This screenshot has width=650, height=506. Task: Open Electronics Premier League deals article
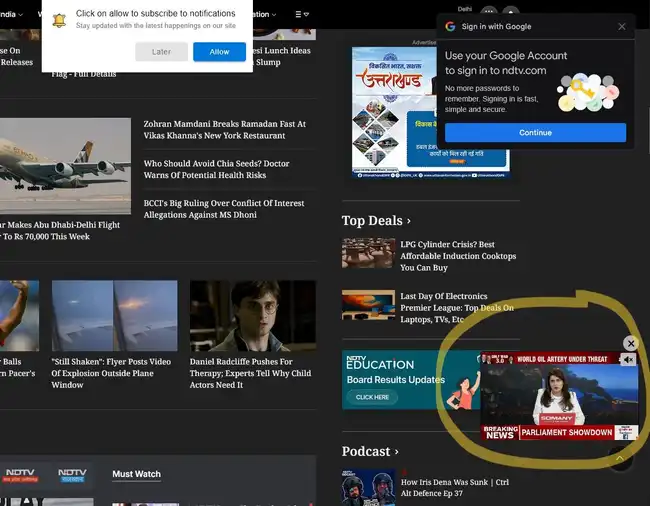click(x=457, y=307)
